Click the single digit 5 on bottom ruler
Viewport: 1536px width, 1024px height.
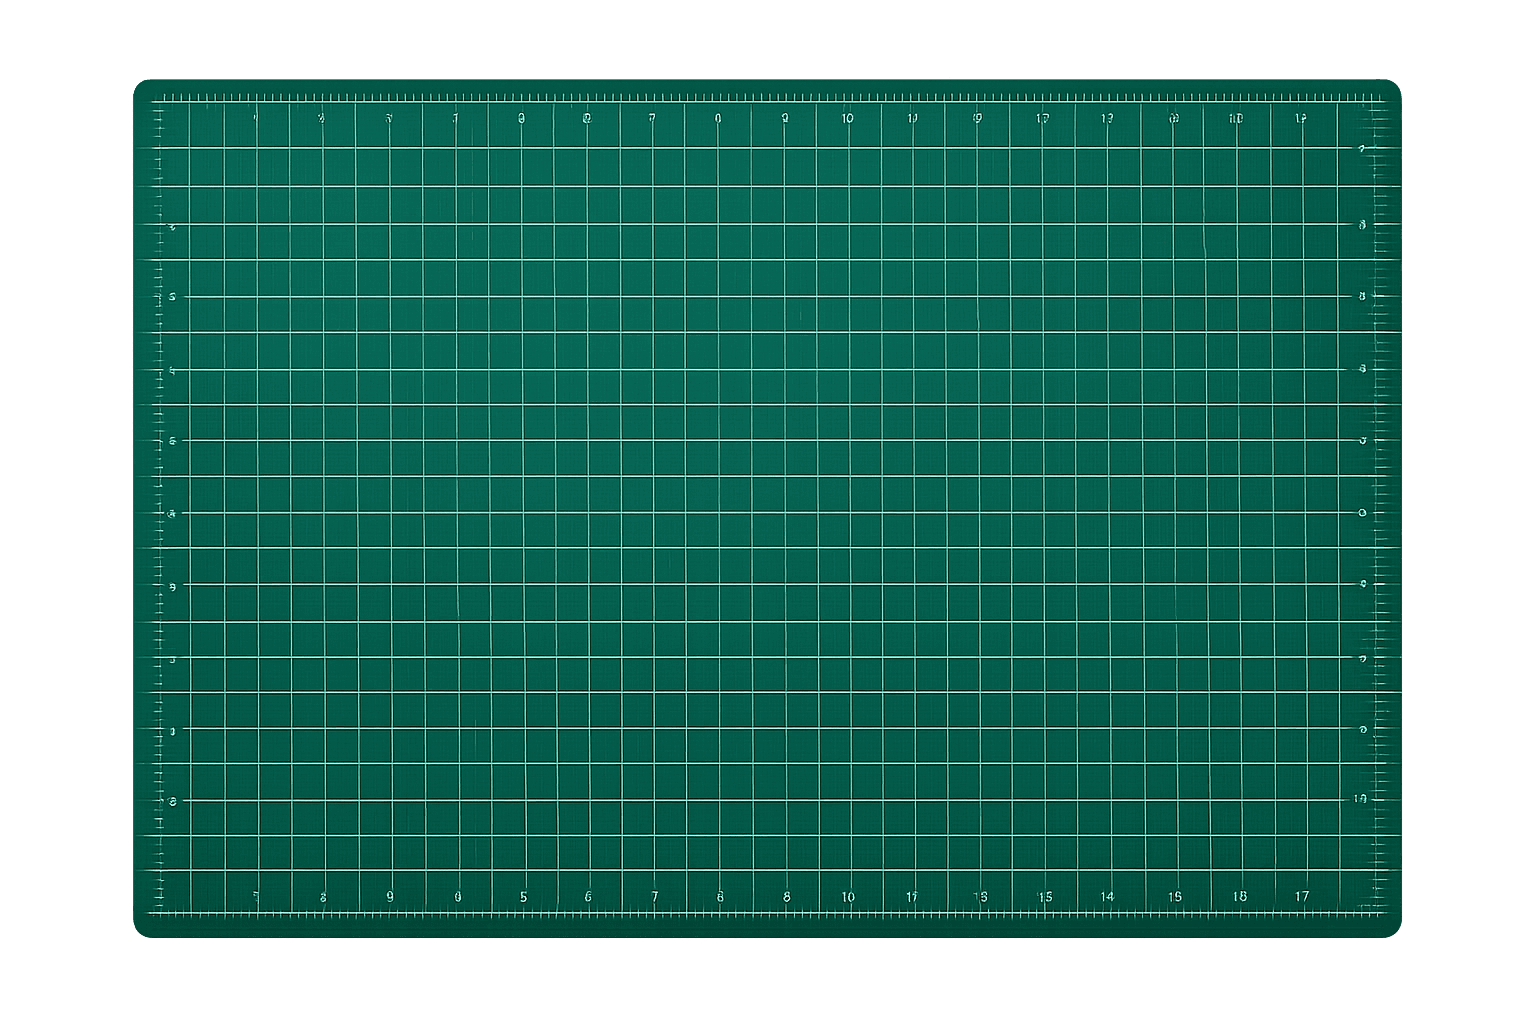(523, 897)
